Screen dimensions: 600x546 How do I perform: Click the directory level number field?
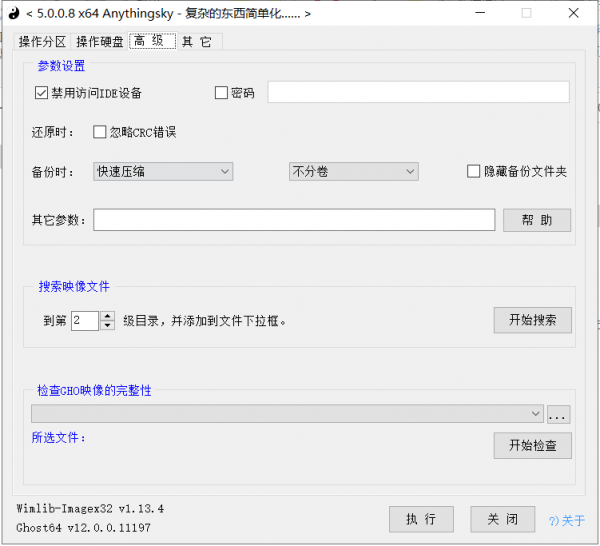click(85, 320)
